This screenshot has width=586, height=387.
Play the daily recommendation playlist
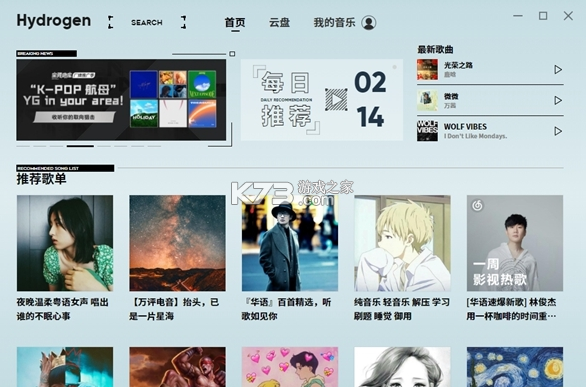coord(336,100)
